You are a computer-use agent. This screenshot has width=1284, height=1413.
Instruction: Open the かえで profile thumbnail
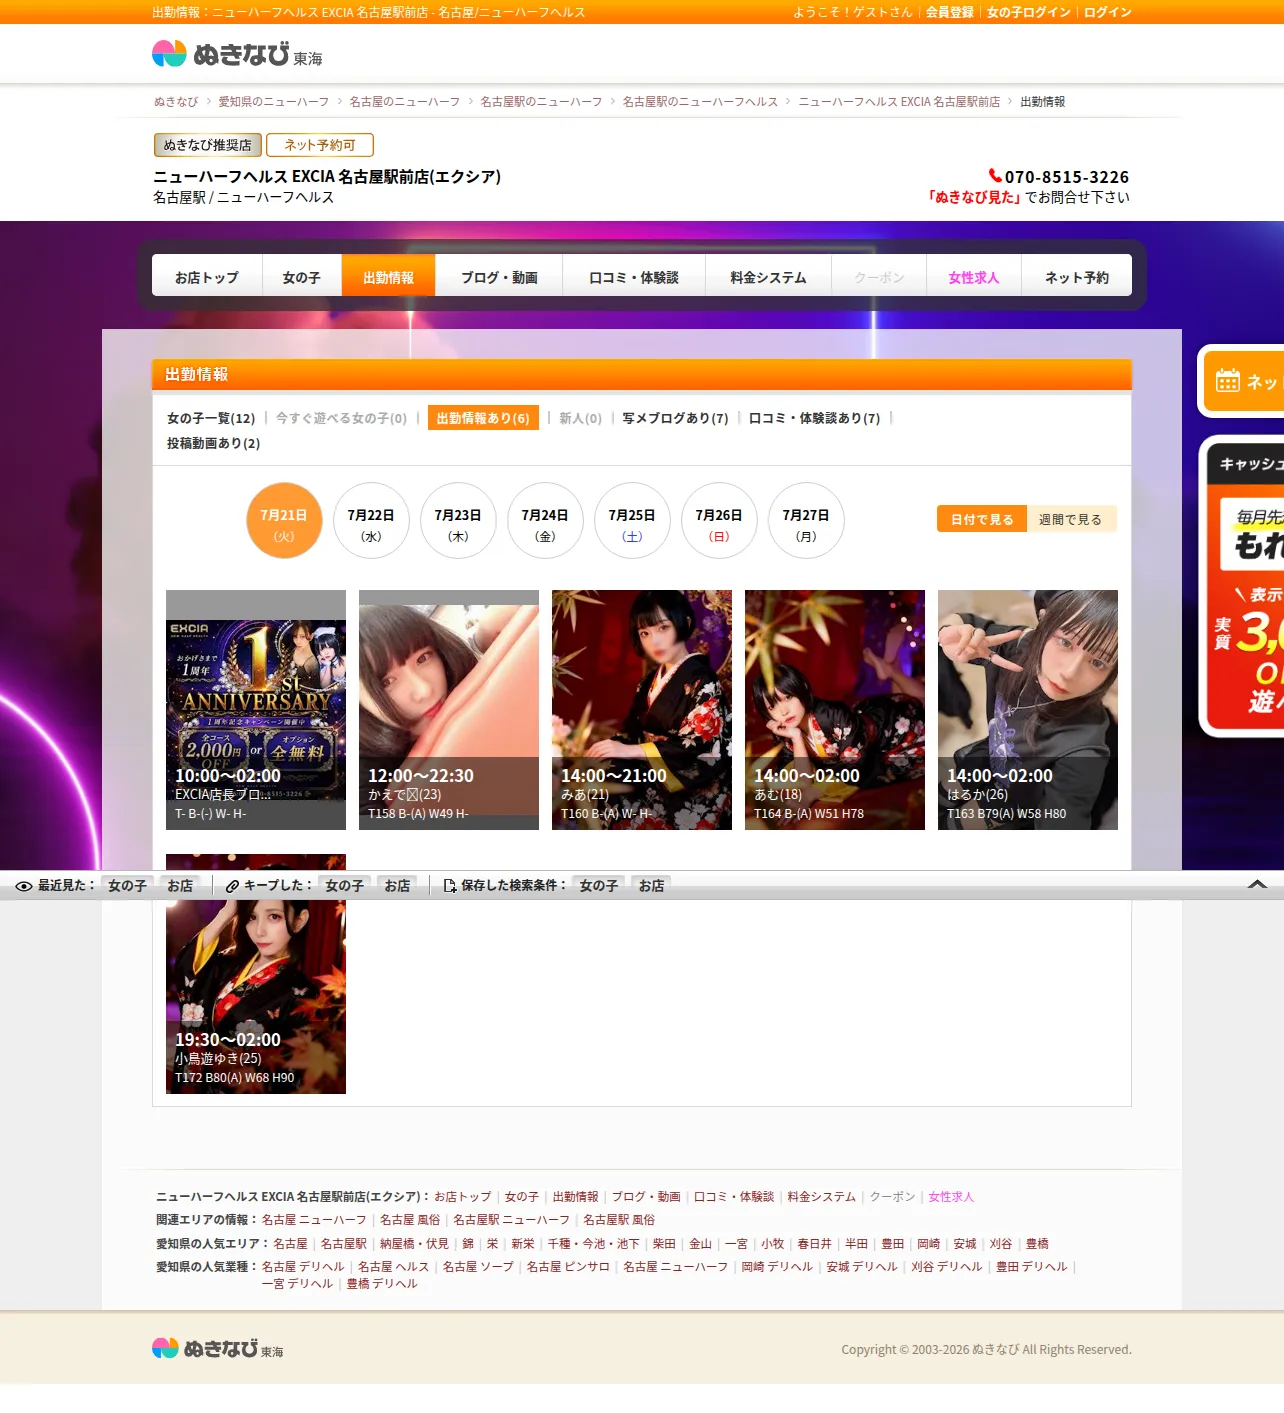tap(449, 710)
